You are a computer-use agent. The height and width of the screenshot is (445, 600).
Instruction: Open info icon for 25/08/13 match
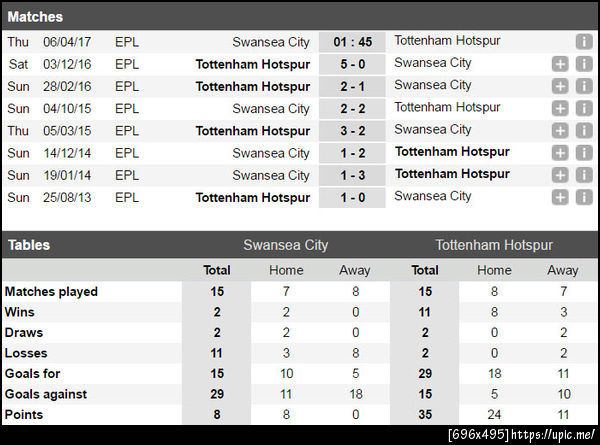584,197
